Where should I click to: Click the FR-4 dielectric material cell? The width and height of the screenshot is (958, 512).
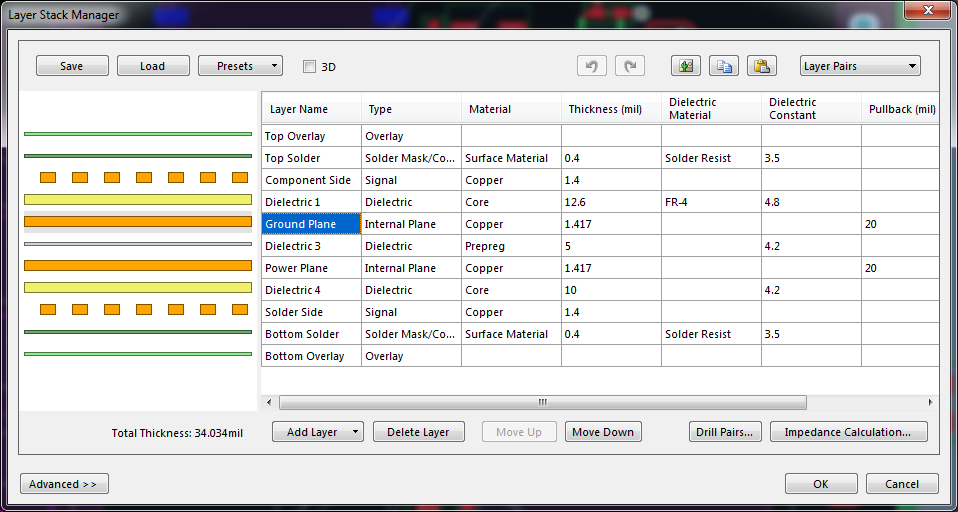(x=711, y=202)
